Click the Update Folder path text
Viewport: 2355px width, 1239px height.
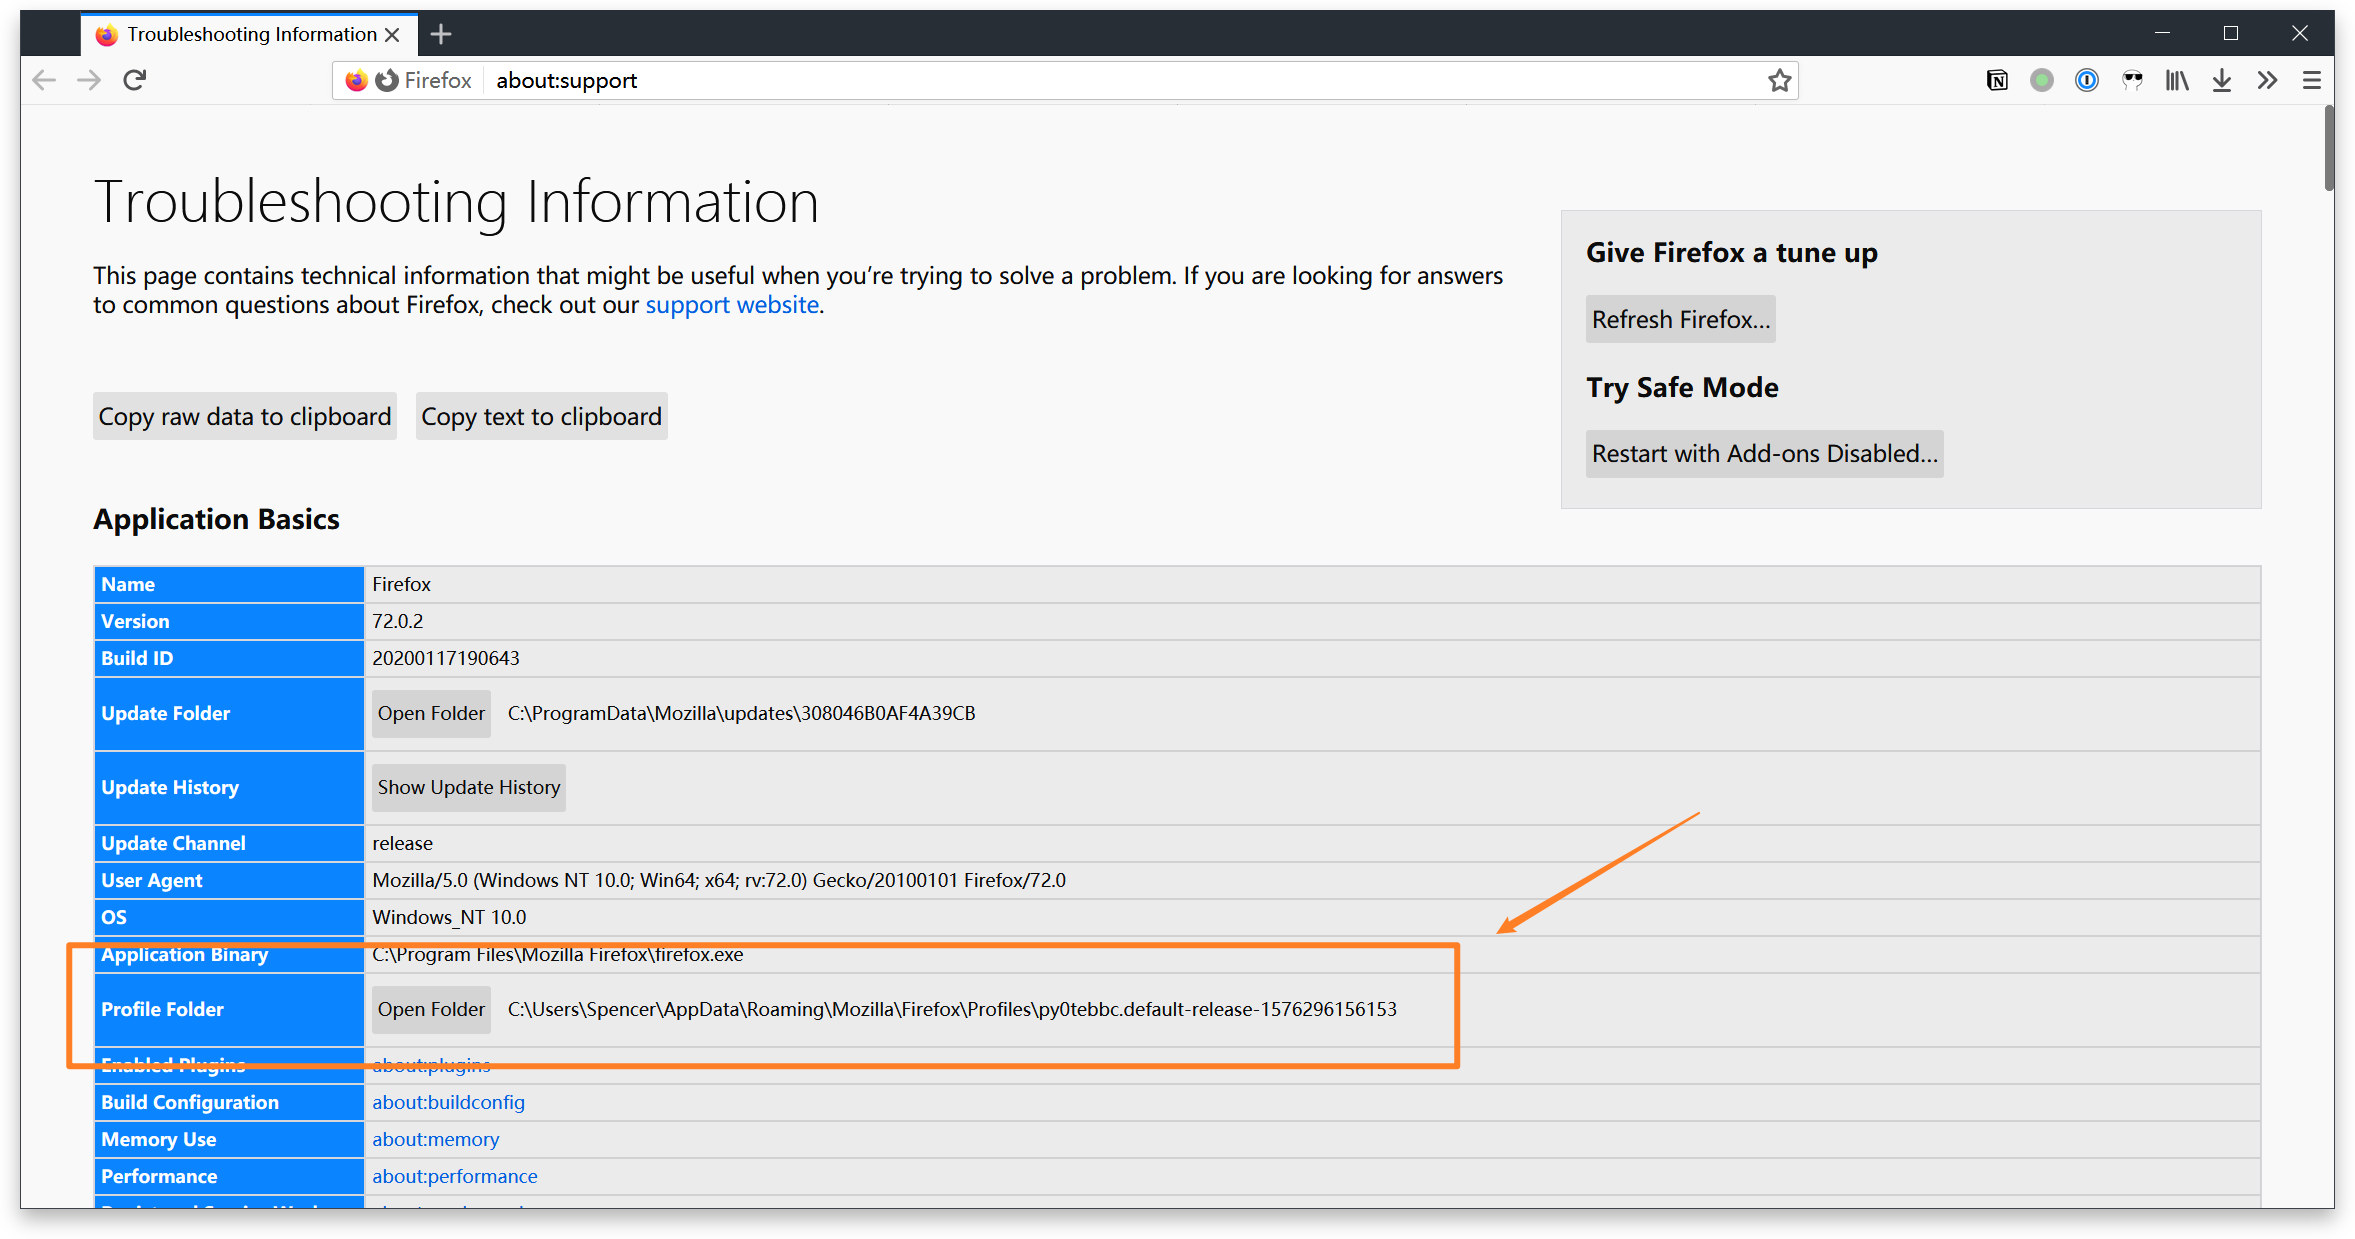pyautogui.click(x=741, y=714)
